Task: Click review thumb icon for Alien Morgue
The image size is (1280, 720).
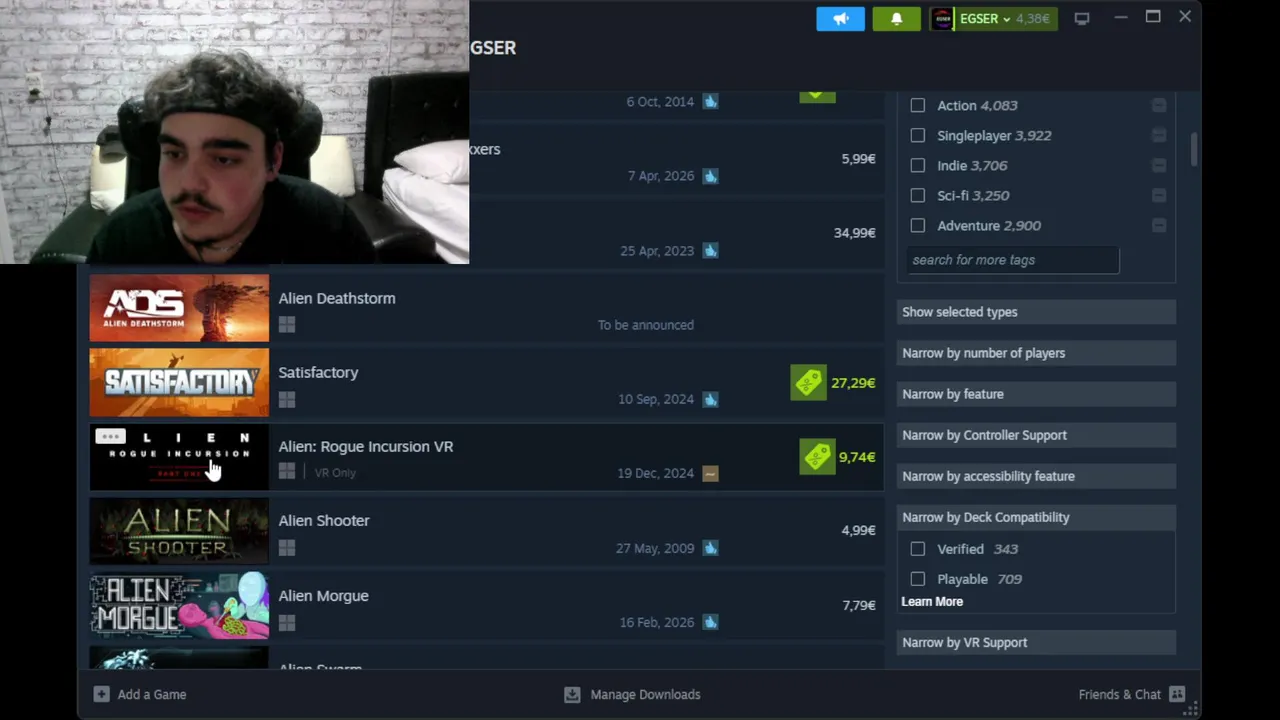Action: [710, 622]
